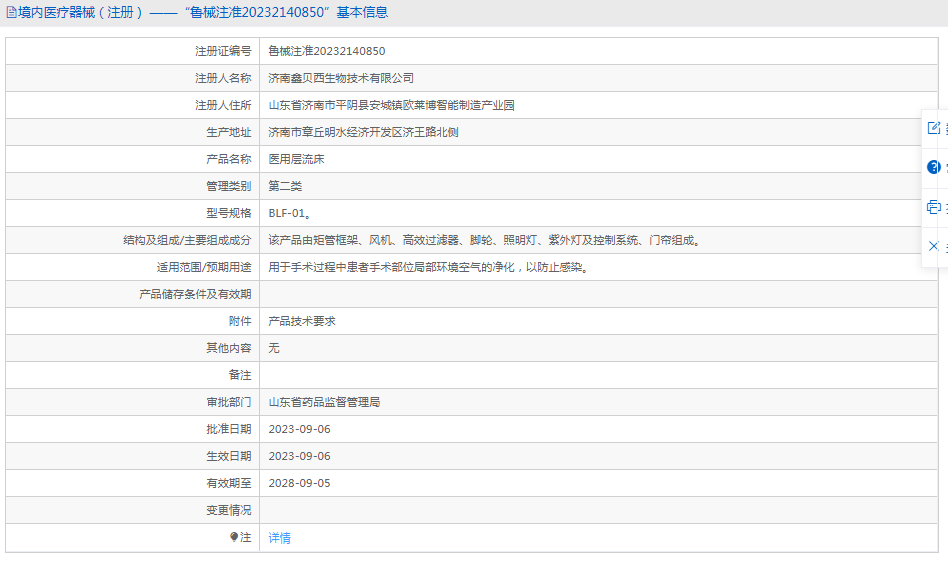Click the 注册证编号 label
This screenshot has width=948, height=562.
(223, 51)
